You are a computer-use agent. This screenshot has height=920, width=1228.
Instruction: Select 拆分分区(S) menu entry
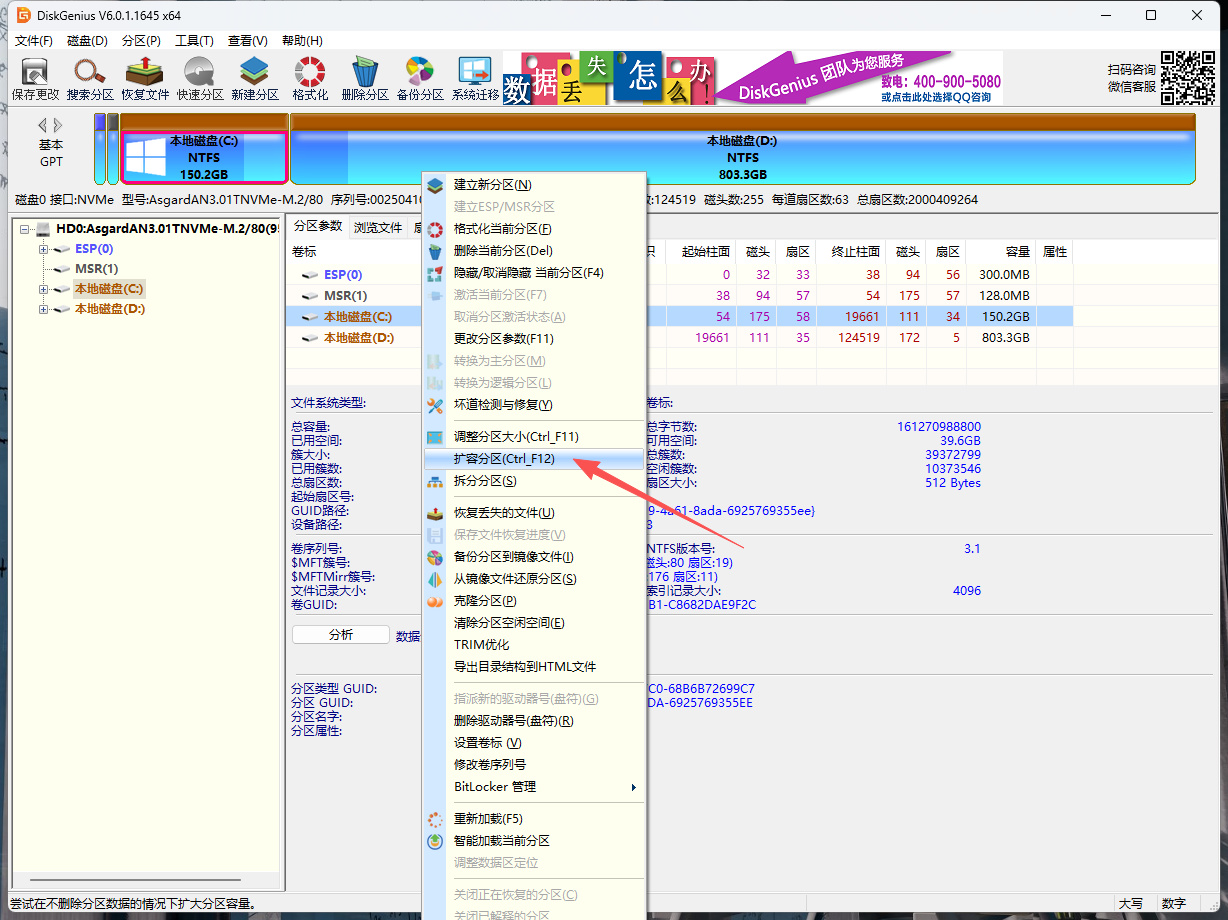coord(534,481)
